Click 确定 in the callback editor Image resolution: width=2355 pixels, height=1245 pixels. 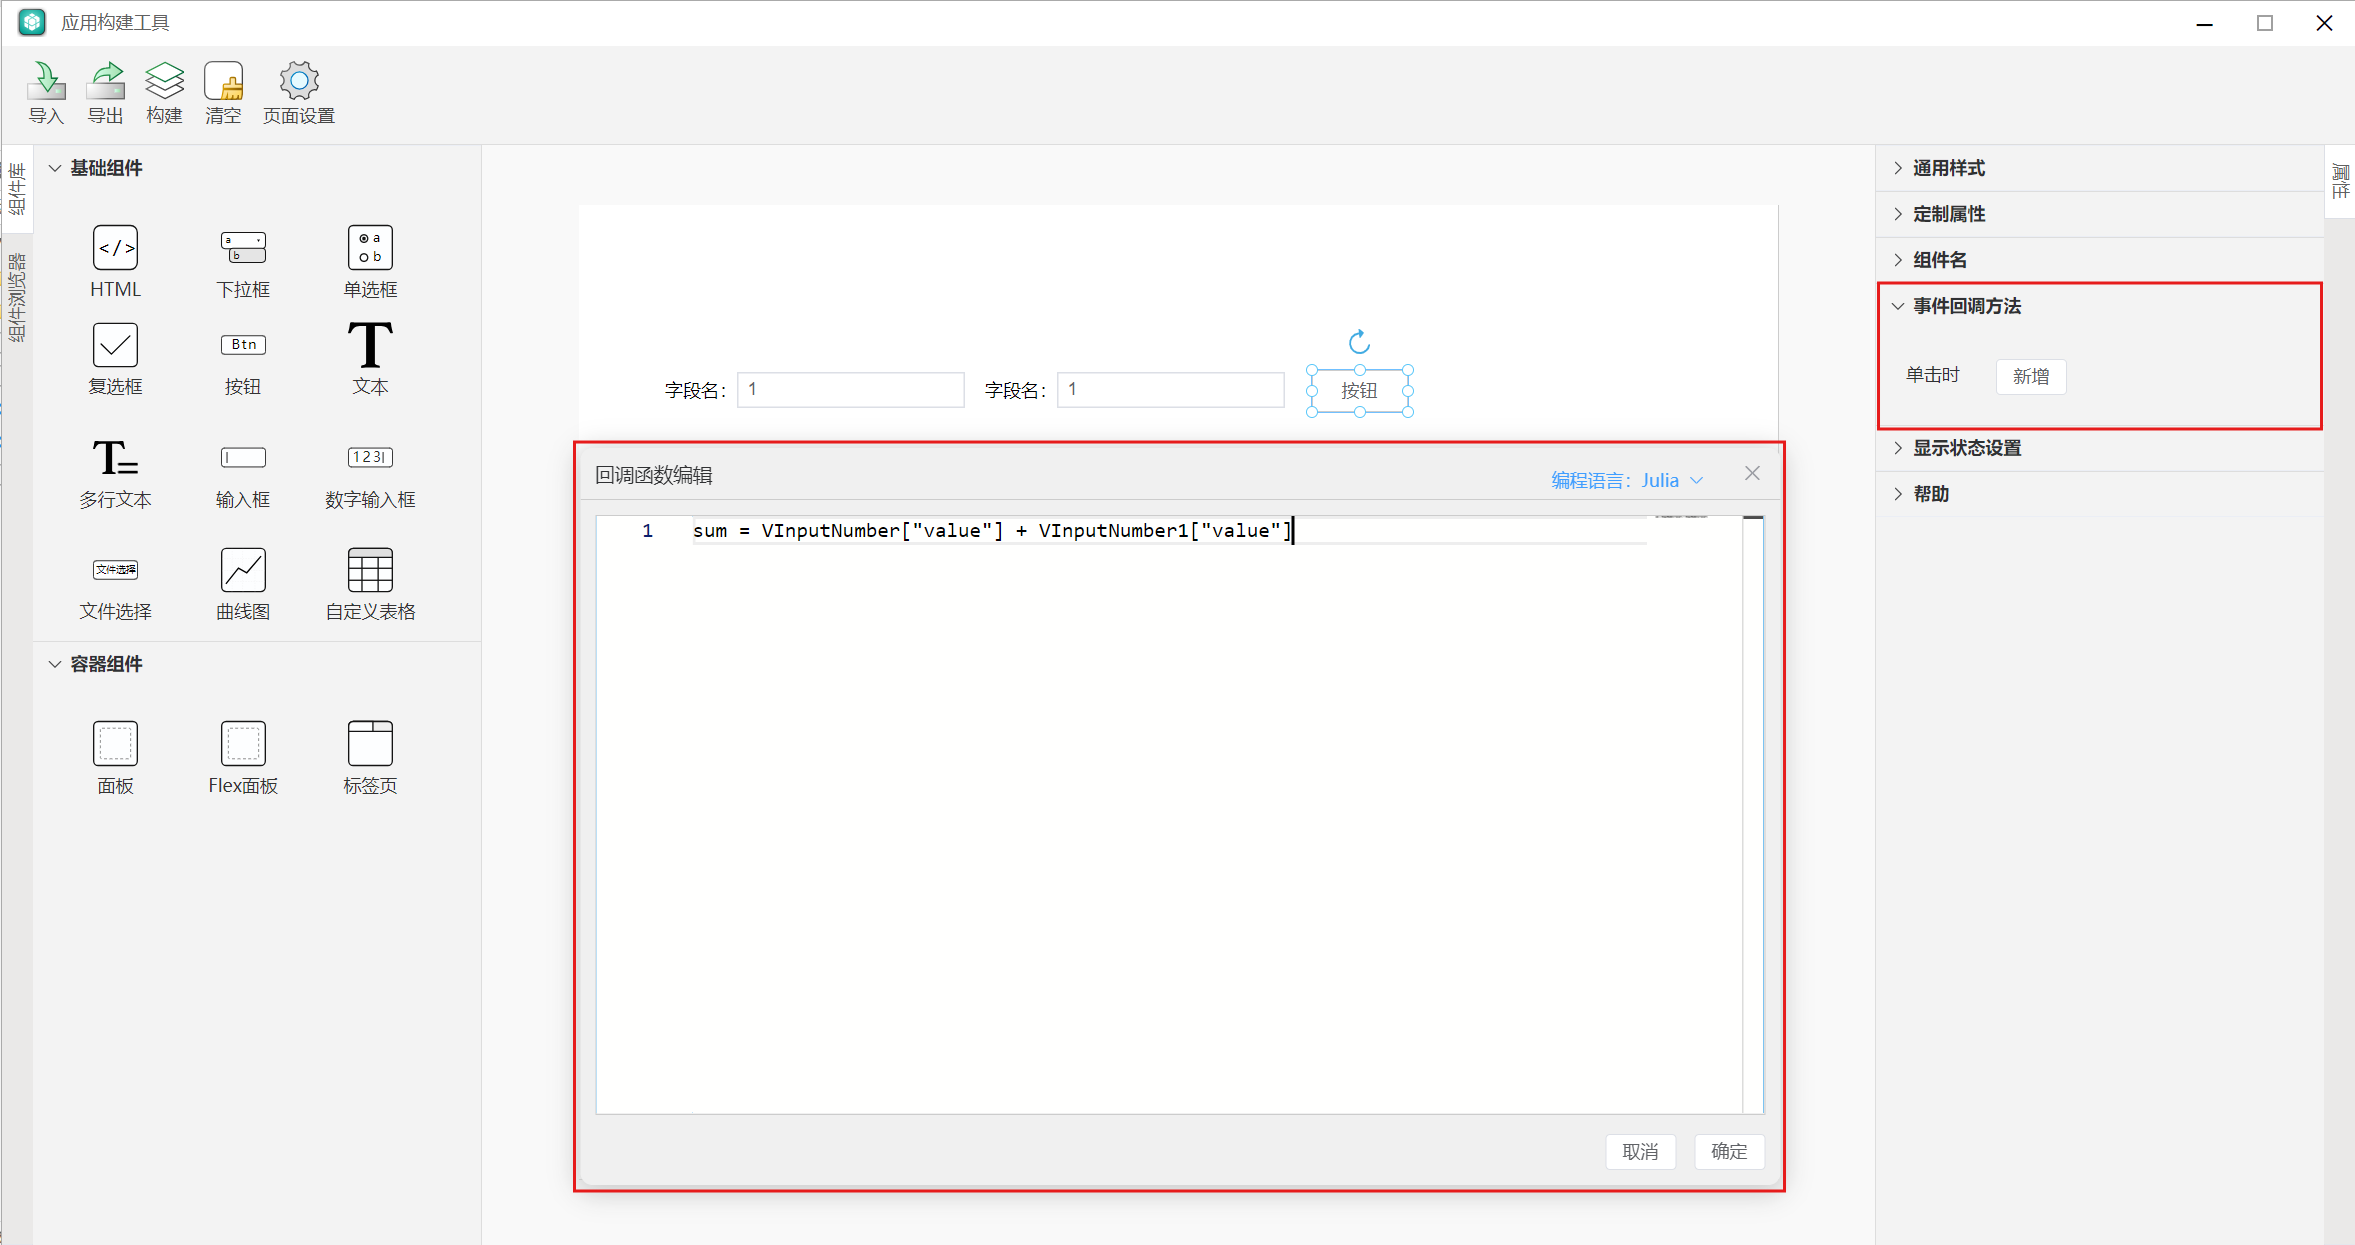click(1728, 1151)
